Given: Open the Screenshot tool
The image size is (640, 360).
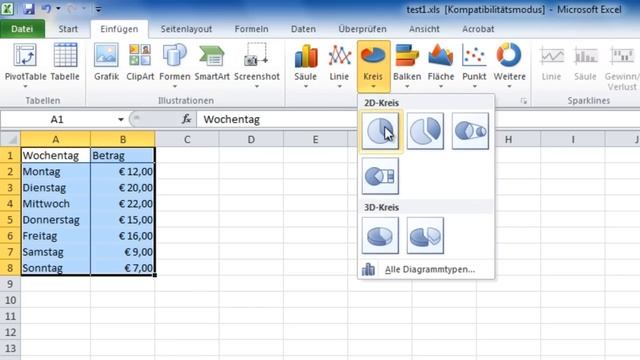Looking at the screenshot, I should pos(257,65).
